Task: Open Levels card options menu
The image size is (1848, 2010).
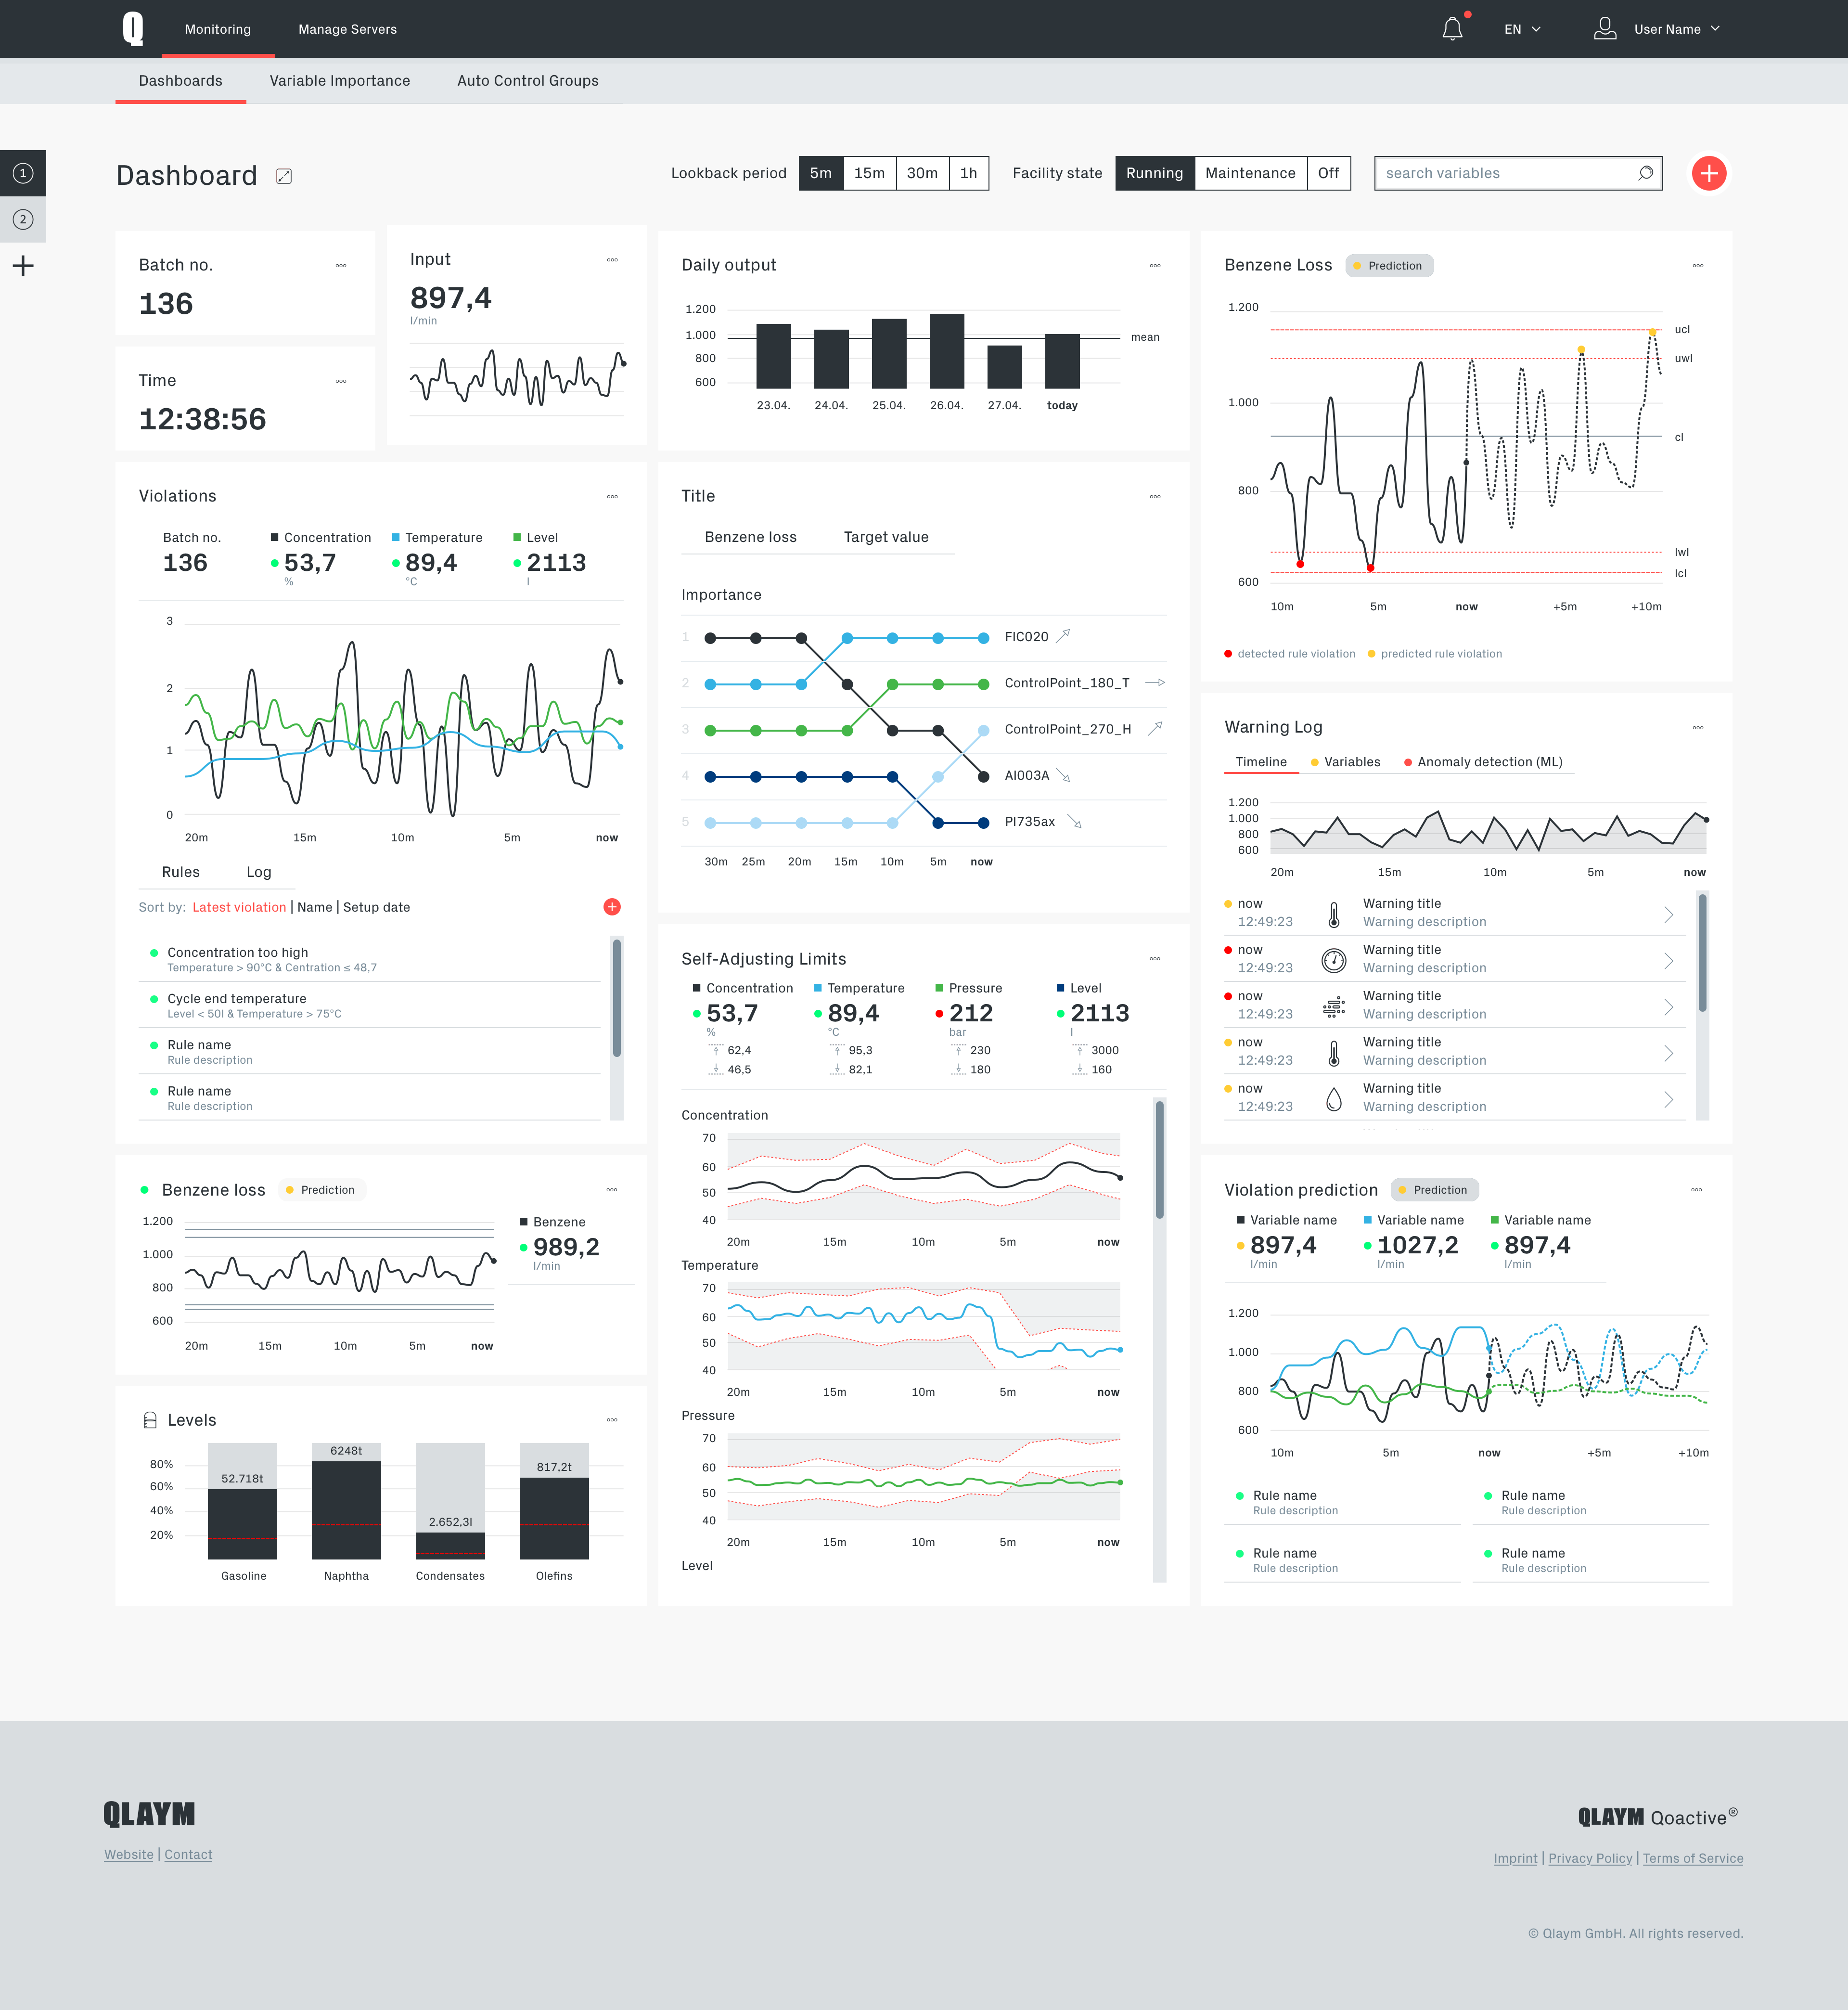Action: point(612,1420)
